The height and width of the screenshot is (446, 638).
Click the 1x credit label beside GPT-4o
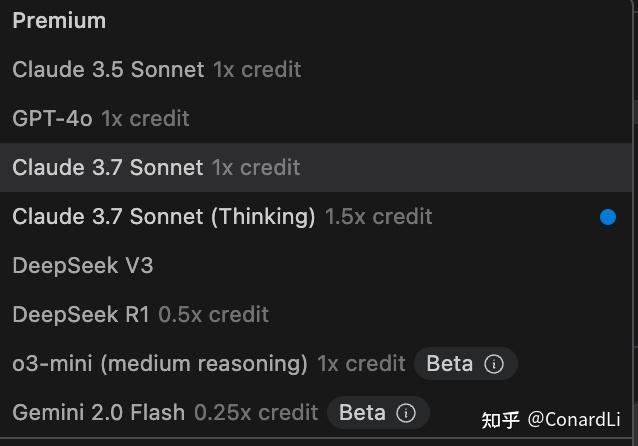(x=145, y=118)
